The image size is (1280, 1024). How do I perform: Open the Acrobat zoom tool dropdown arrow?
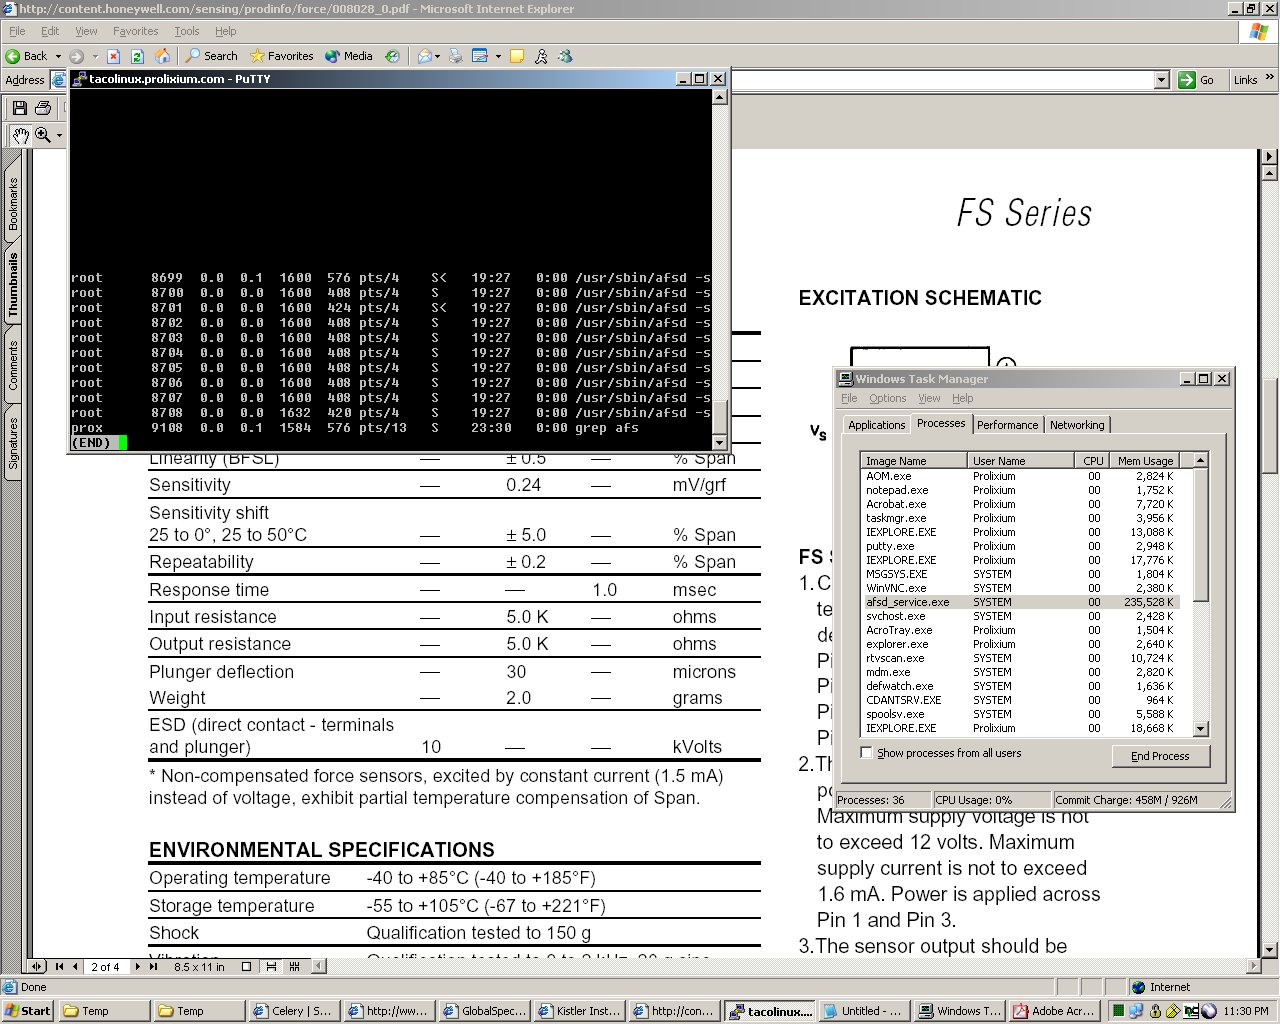pos(59,135)
